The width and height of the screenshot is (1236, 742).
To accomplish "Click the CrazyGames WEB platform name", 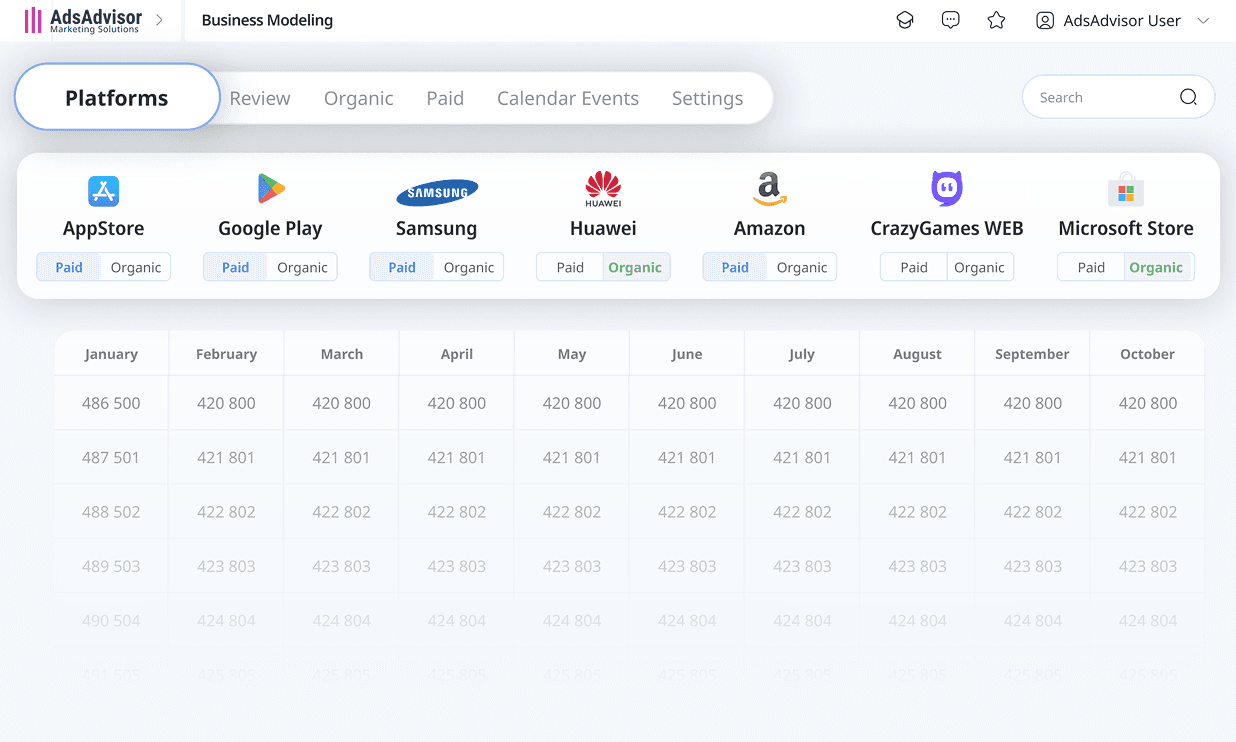I will point(947,228).
